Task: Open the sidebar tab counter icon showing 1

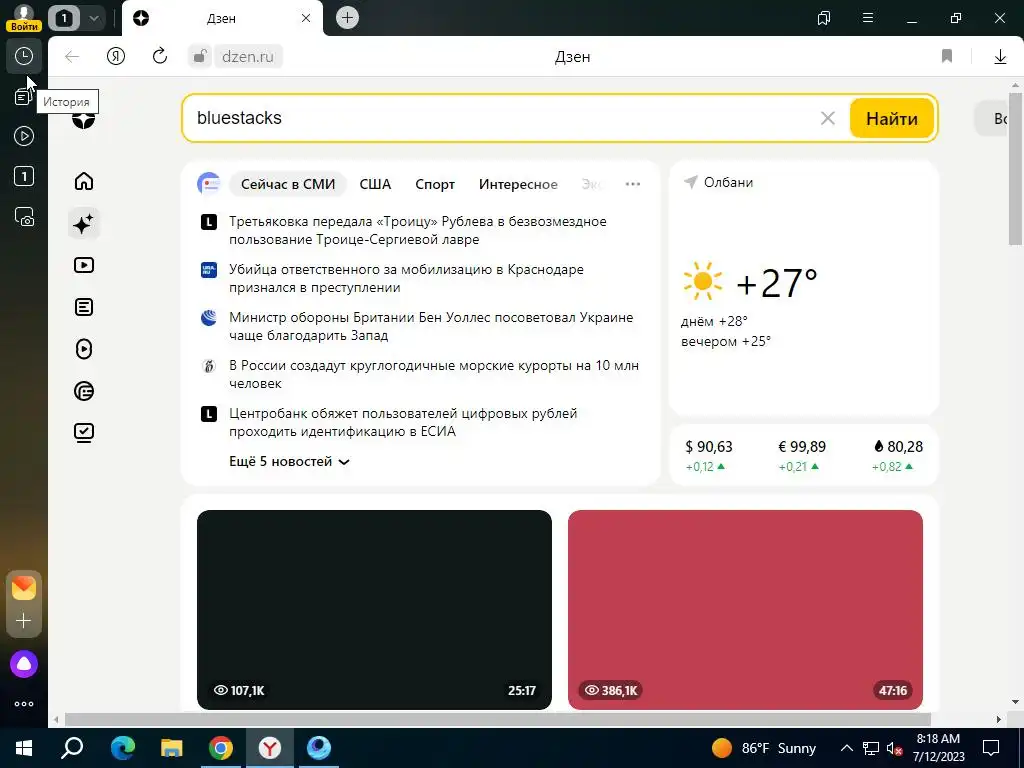Action: 24,176
